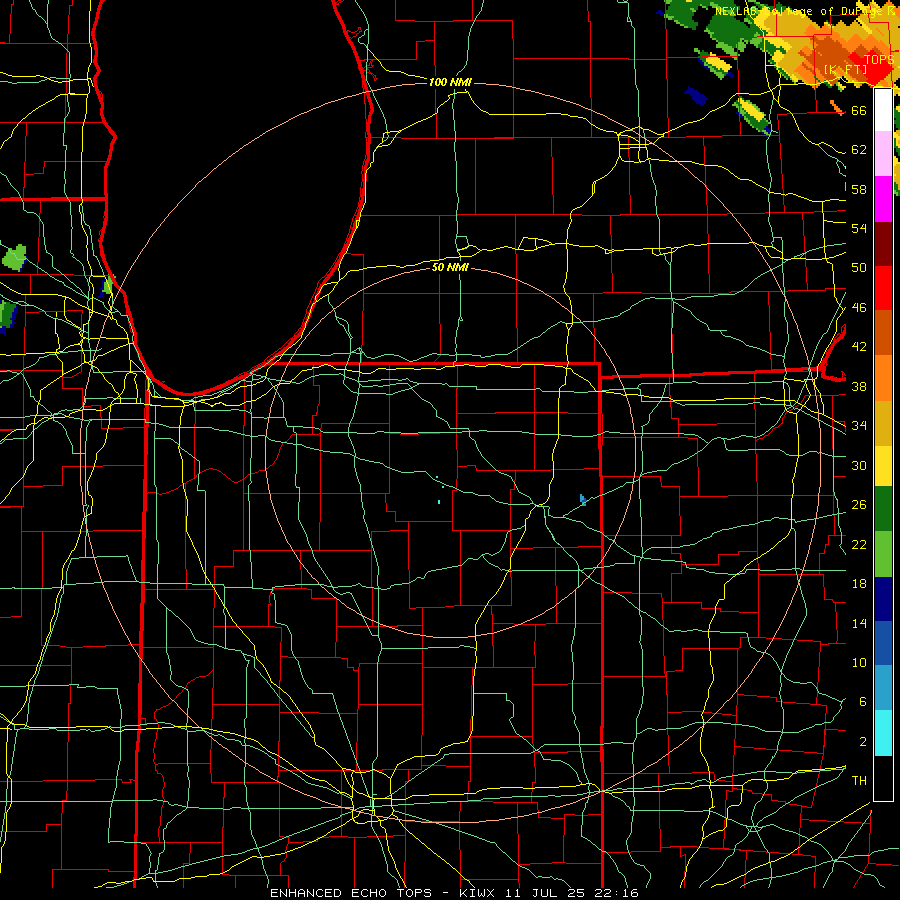Click the "ENHANCED ECHO TOPS" product title
The width and height of the screenshot is (900, 900).
point(351,893)
